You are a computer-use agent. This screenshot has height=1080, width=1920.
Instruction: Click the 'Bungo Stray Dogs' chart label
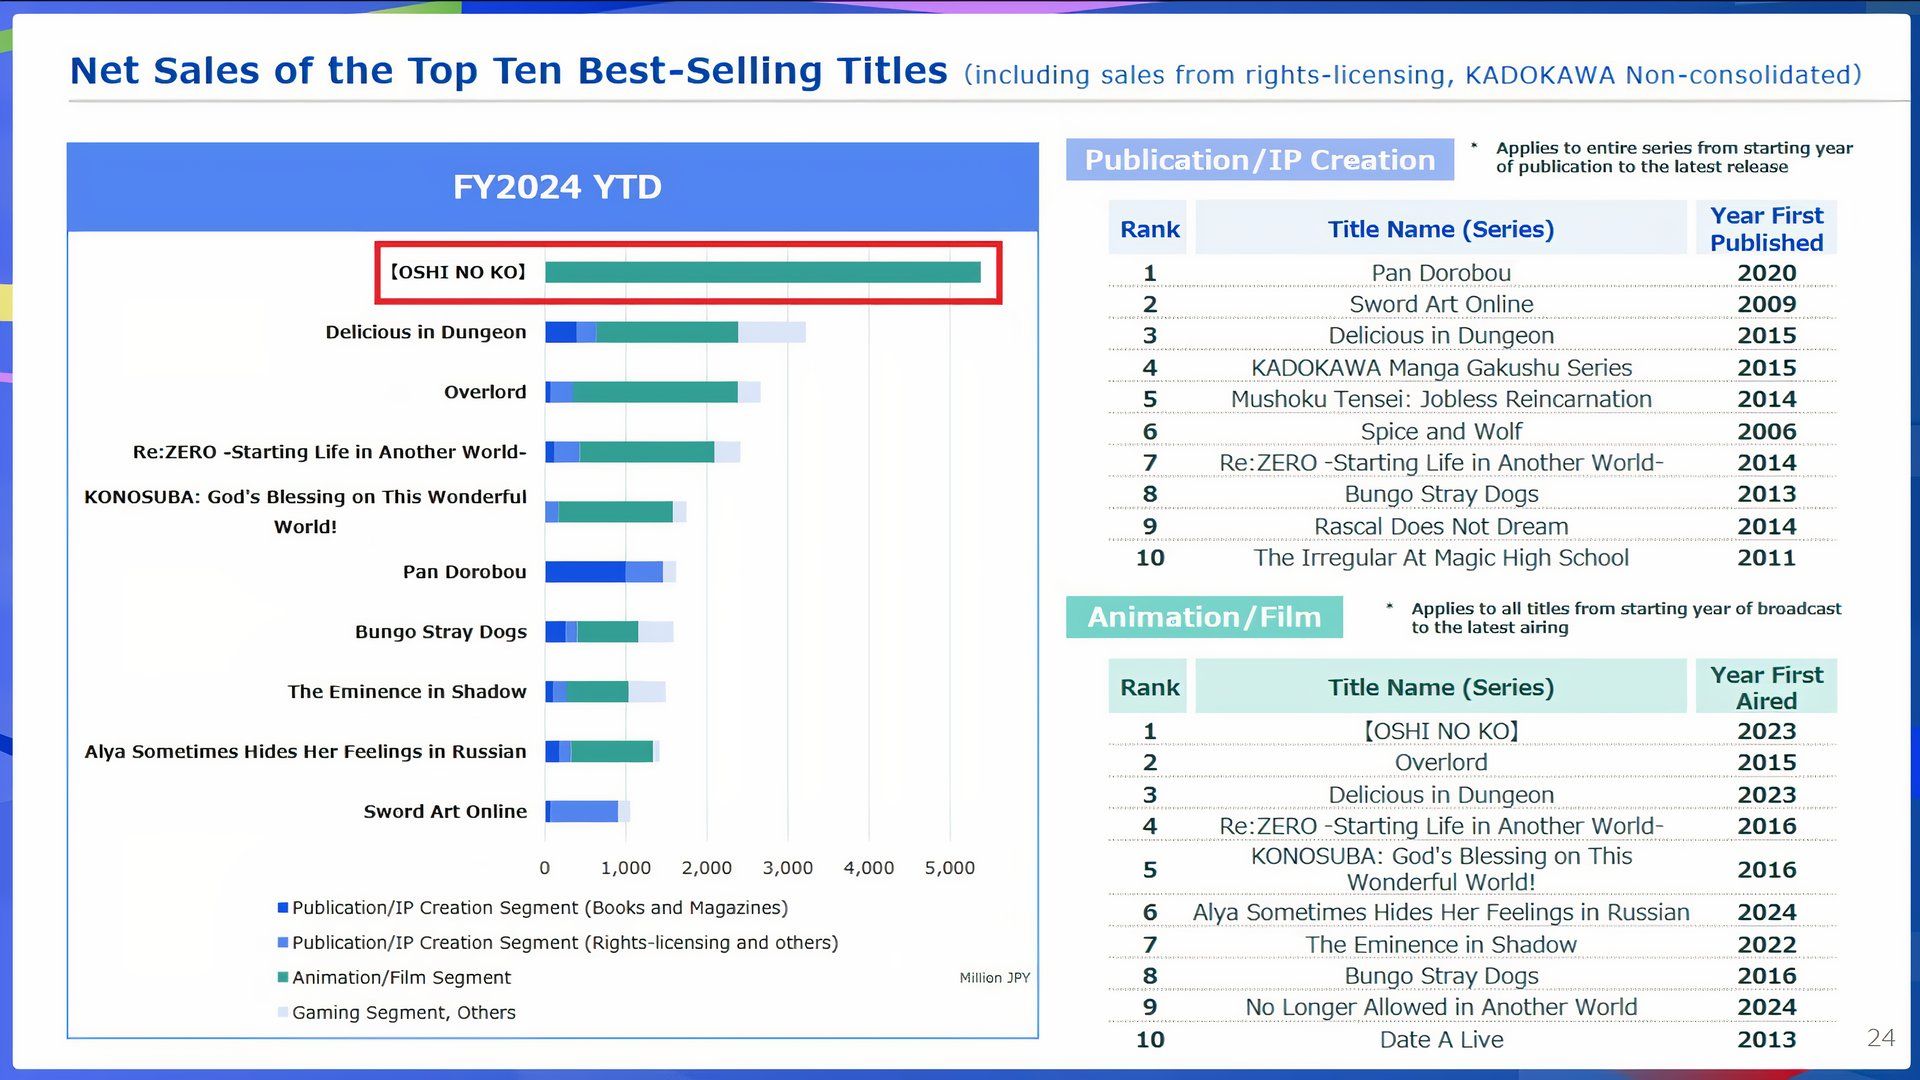click(x=441, y=632)
